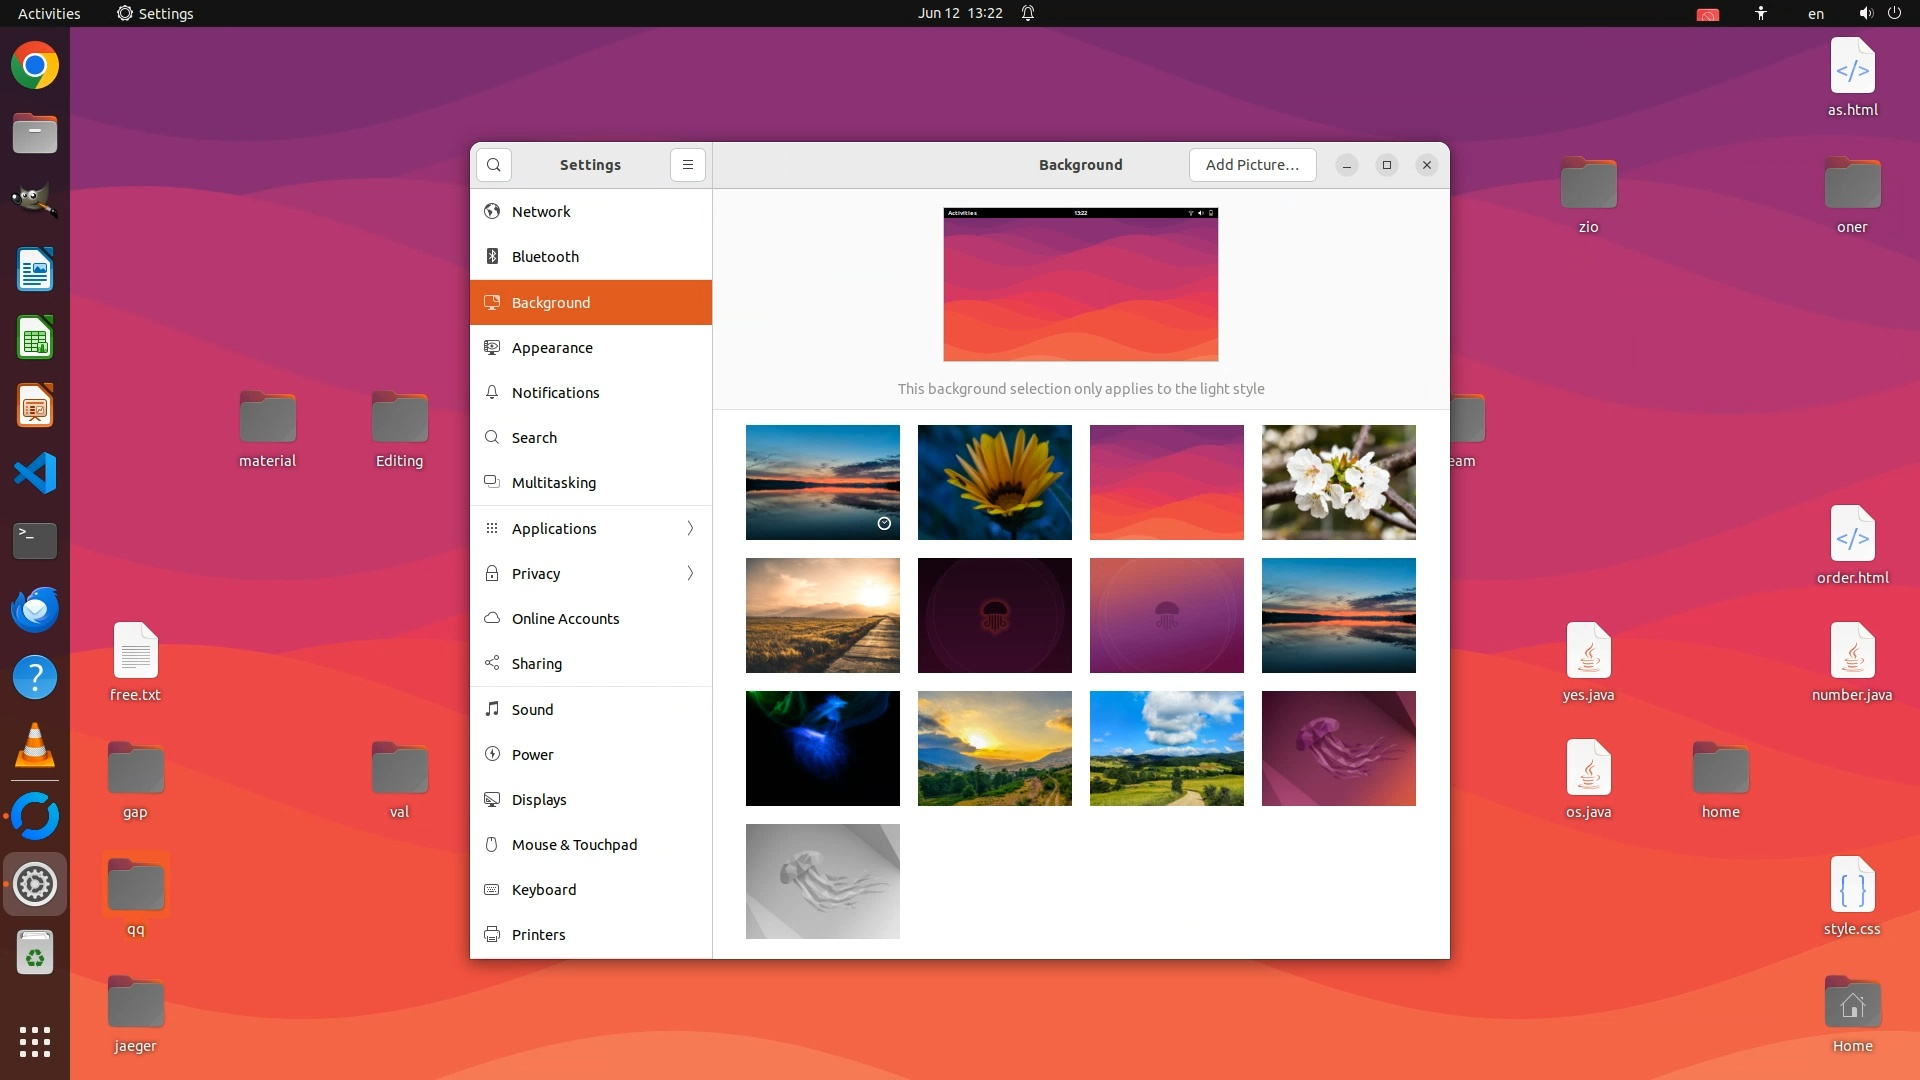Open the en keyboard layout menu
This screenshot has width=1920, height=1080.
[x=1816, y=13]
